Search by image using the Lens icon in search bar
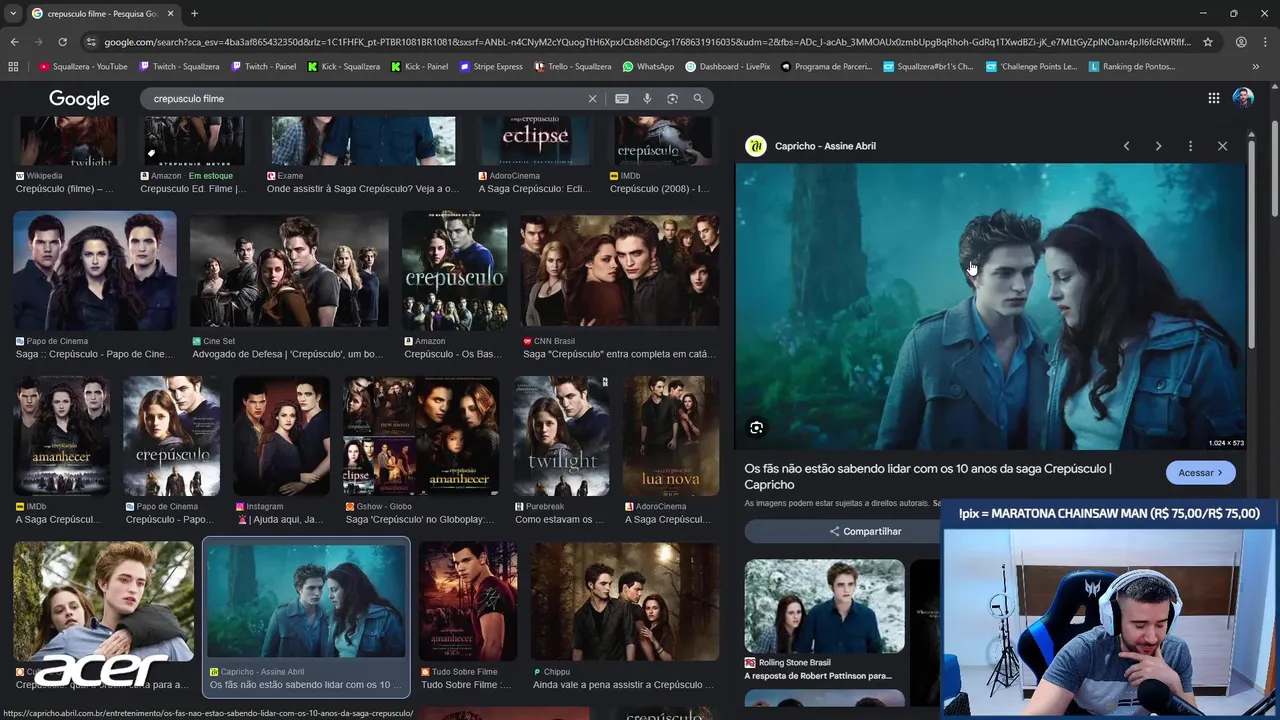The image size is (1280, 720). (x=672, y=99)
